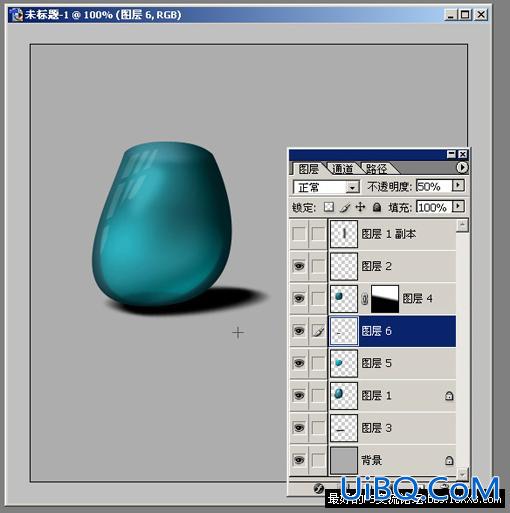Select the 图层 1 副本 layer name
The width and height of the screenshot is (510, 513).
pyautogui.click(x=389, y=234)
